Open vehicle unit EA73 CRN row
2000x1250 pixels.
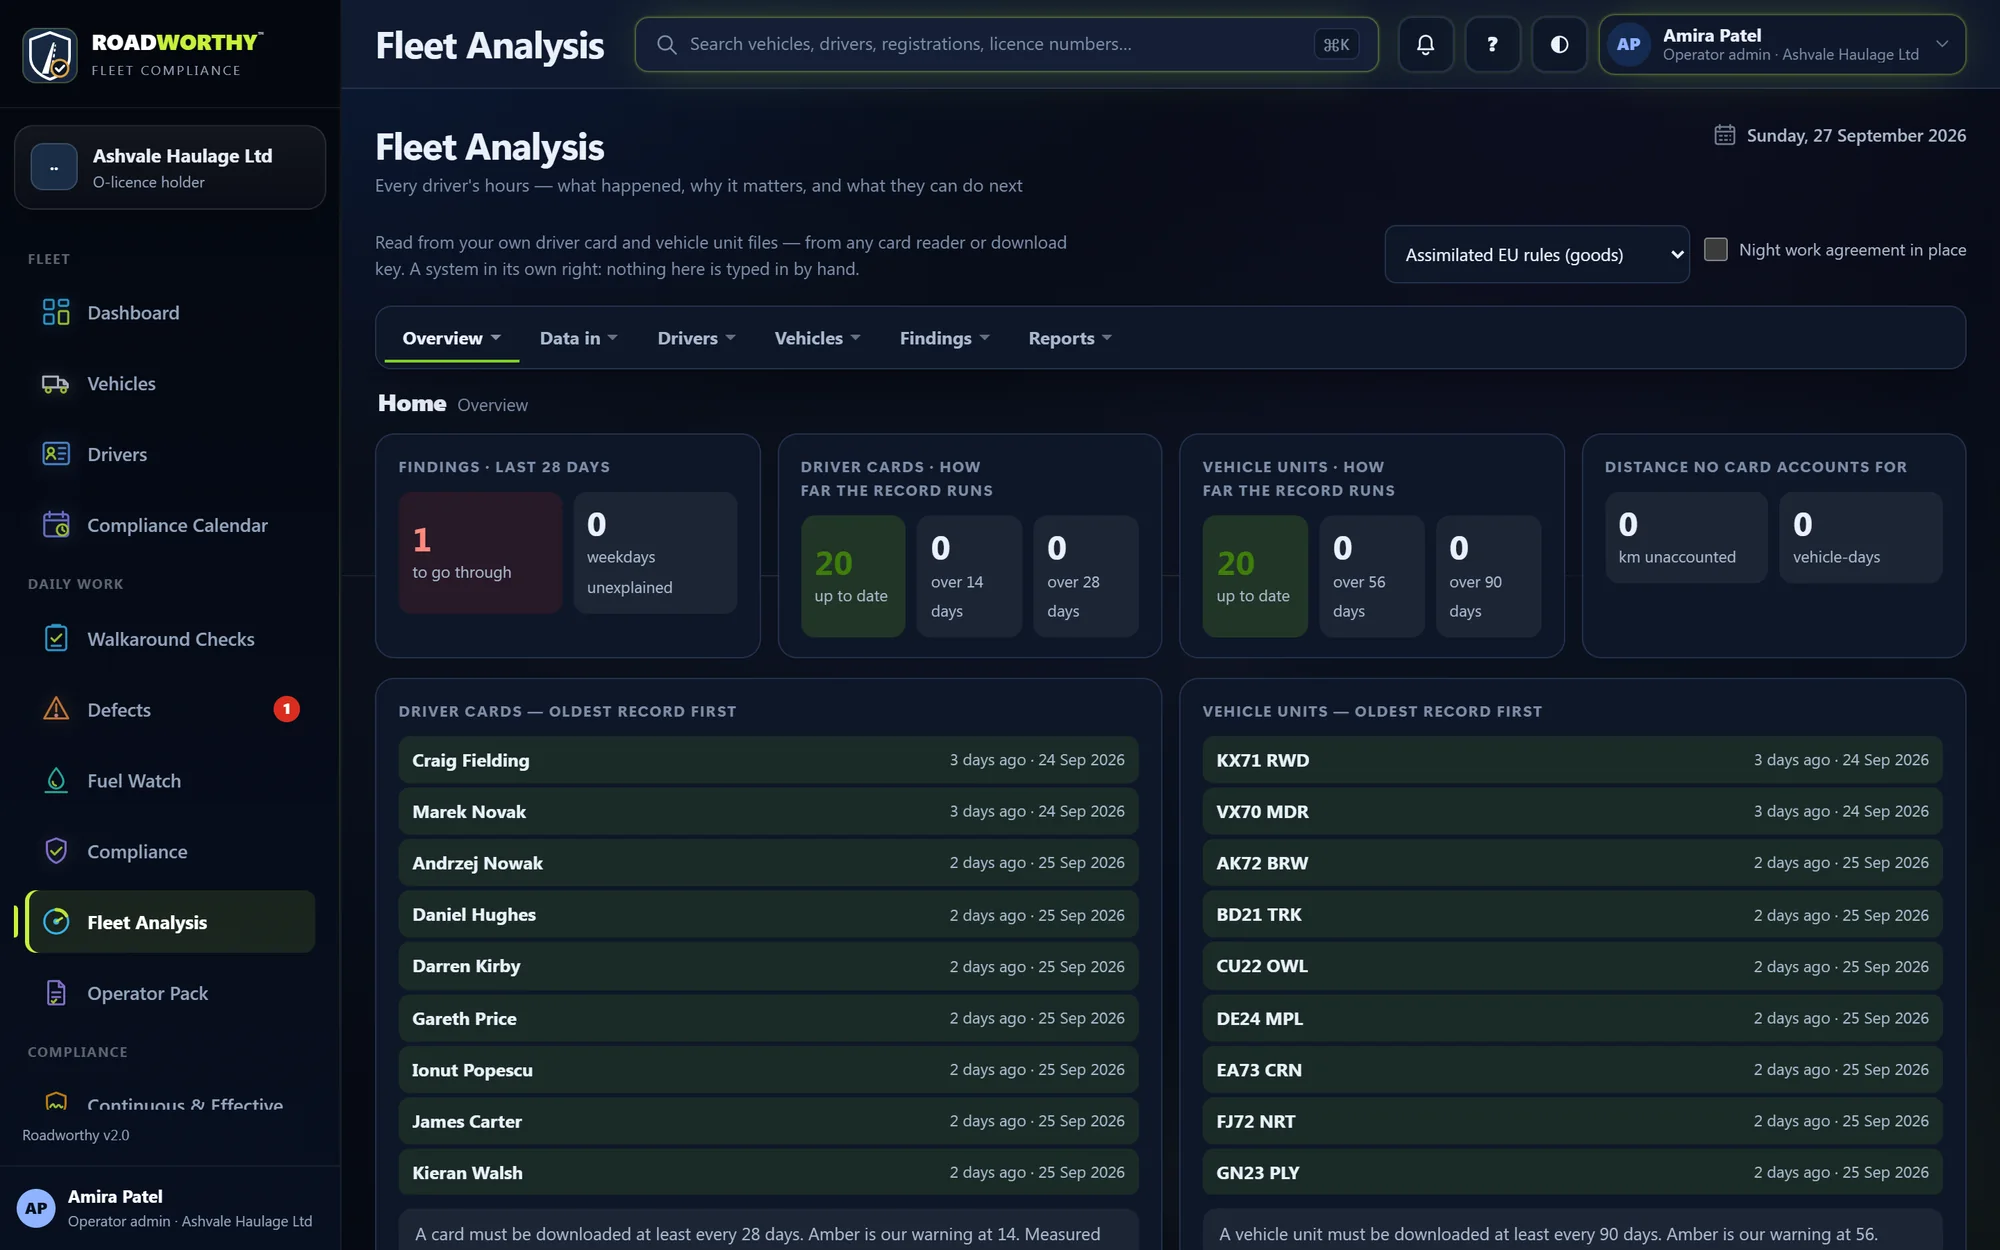(x=1572, y=1069)
